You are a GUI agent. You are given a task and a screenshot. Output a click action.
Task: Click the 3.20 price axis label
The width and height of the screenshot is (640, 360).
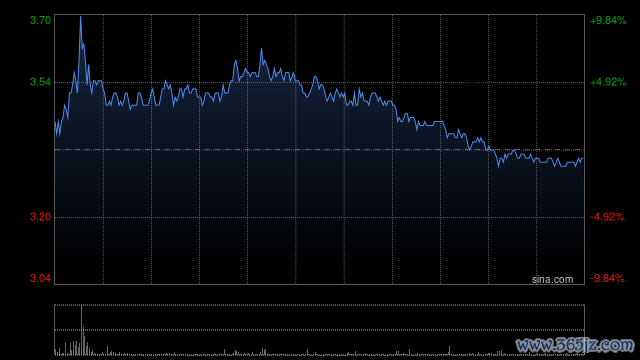pyautogui.click(x=40, y=217)
